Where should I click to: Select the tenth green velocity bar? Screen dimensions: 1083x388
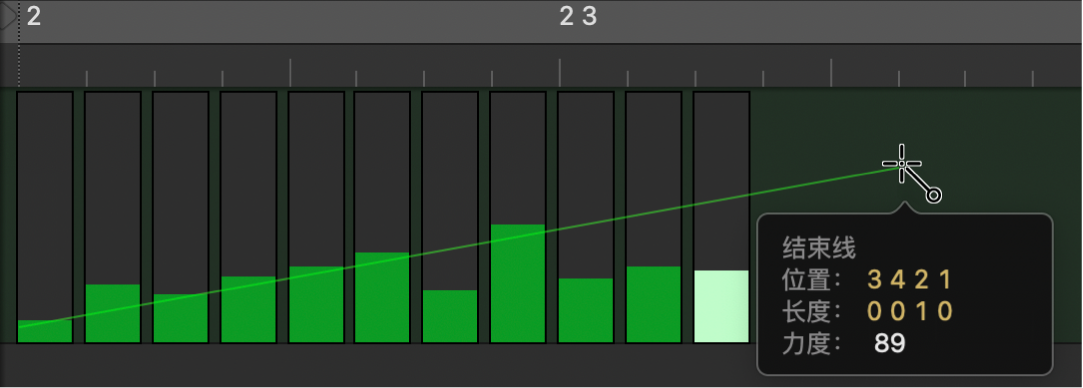(653, 304)
